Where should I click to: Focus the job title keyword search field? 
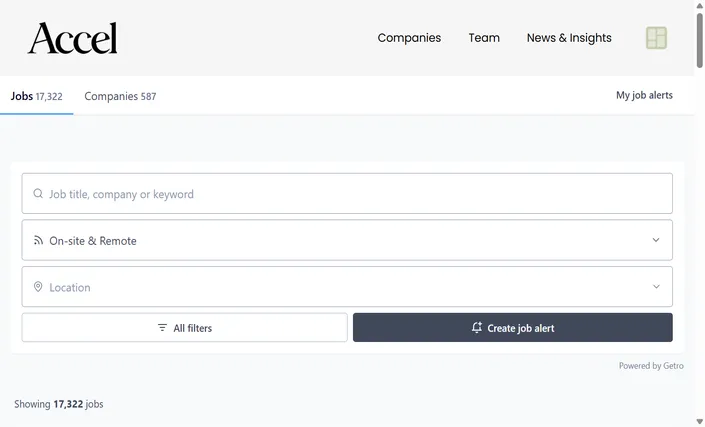[347, 193]
